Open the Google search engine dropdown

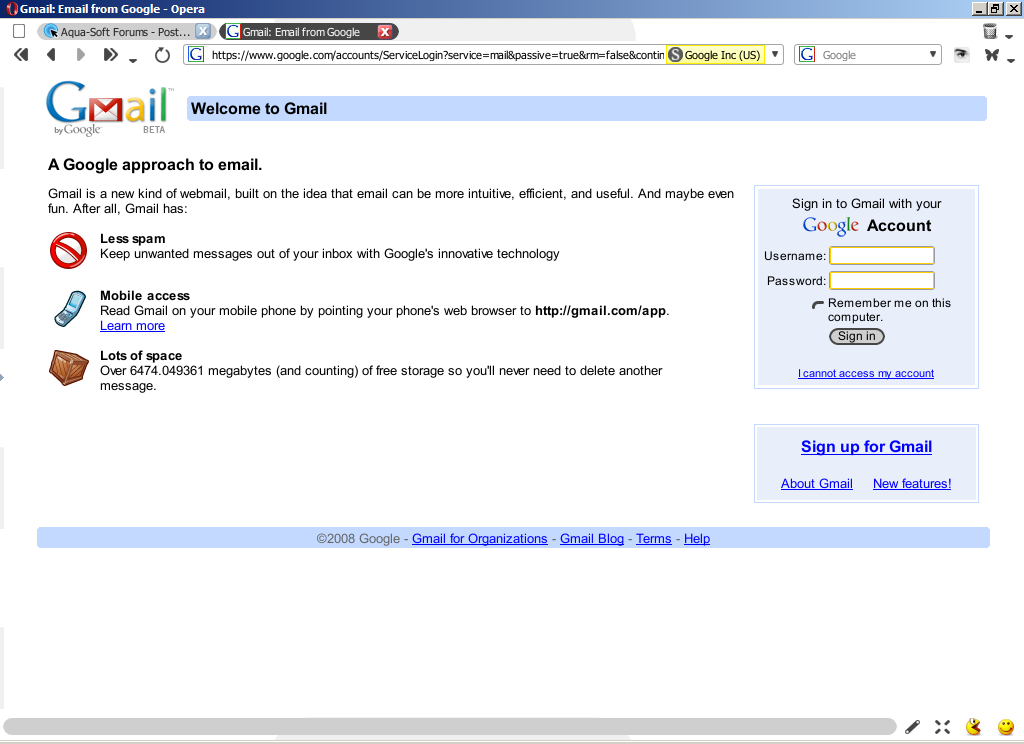pyautogui.click(x=933, y=54)
